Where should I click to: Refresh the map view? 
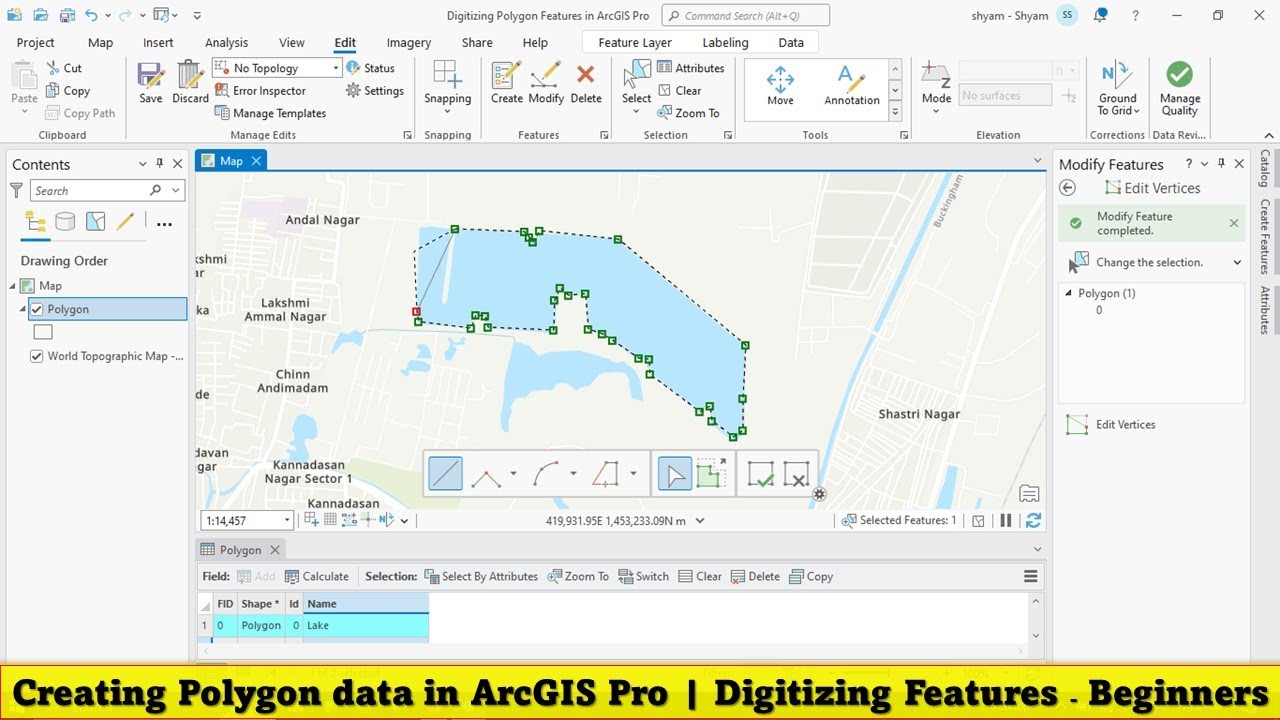1033,520
